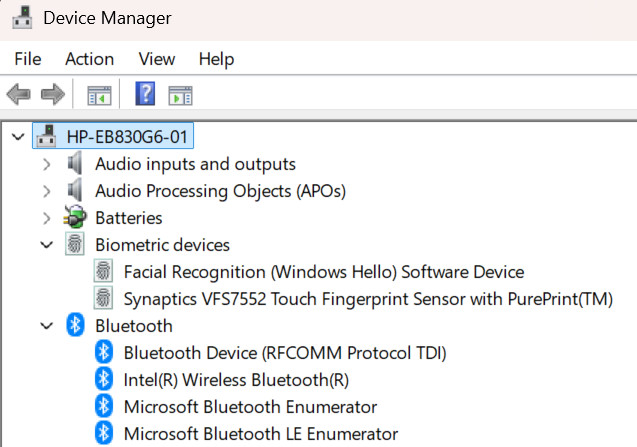Screen dimensions: 637x447
Task: Open the File menu
Action: (28, 59)
